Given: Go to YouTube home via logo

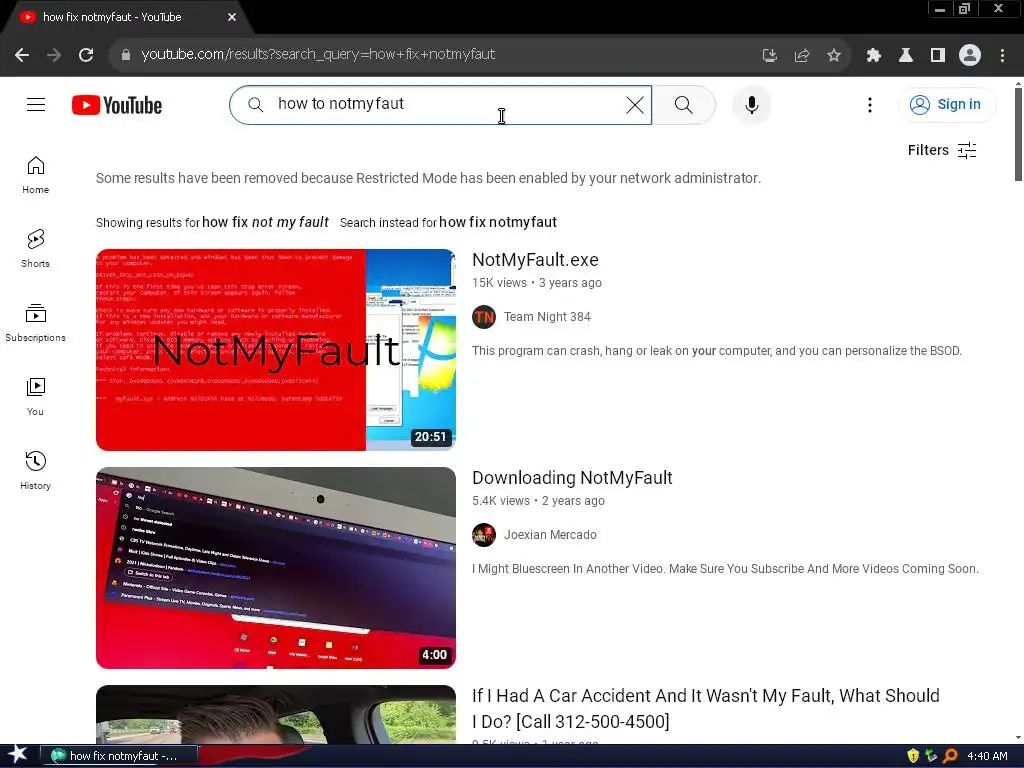Looking at the screenshot, I should pos(117,105).
